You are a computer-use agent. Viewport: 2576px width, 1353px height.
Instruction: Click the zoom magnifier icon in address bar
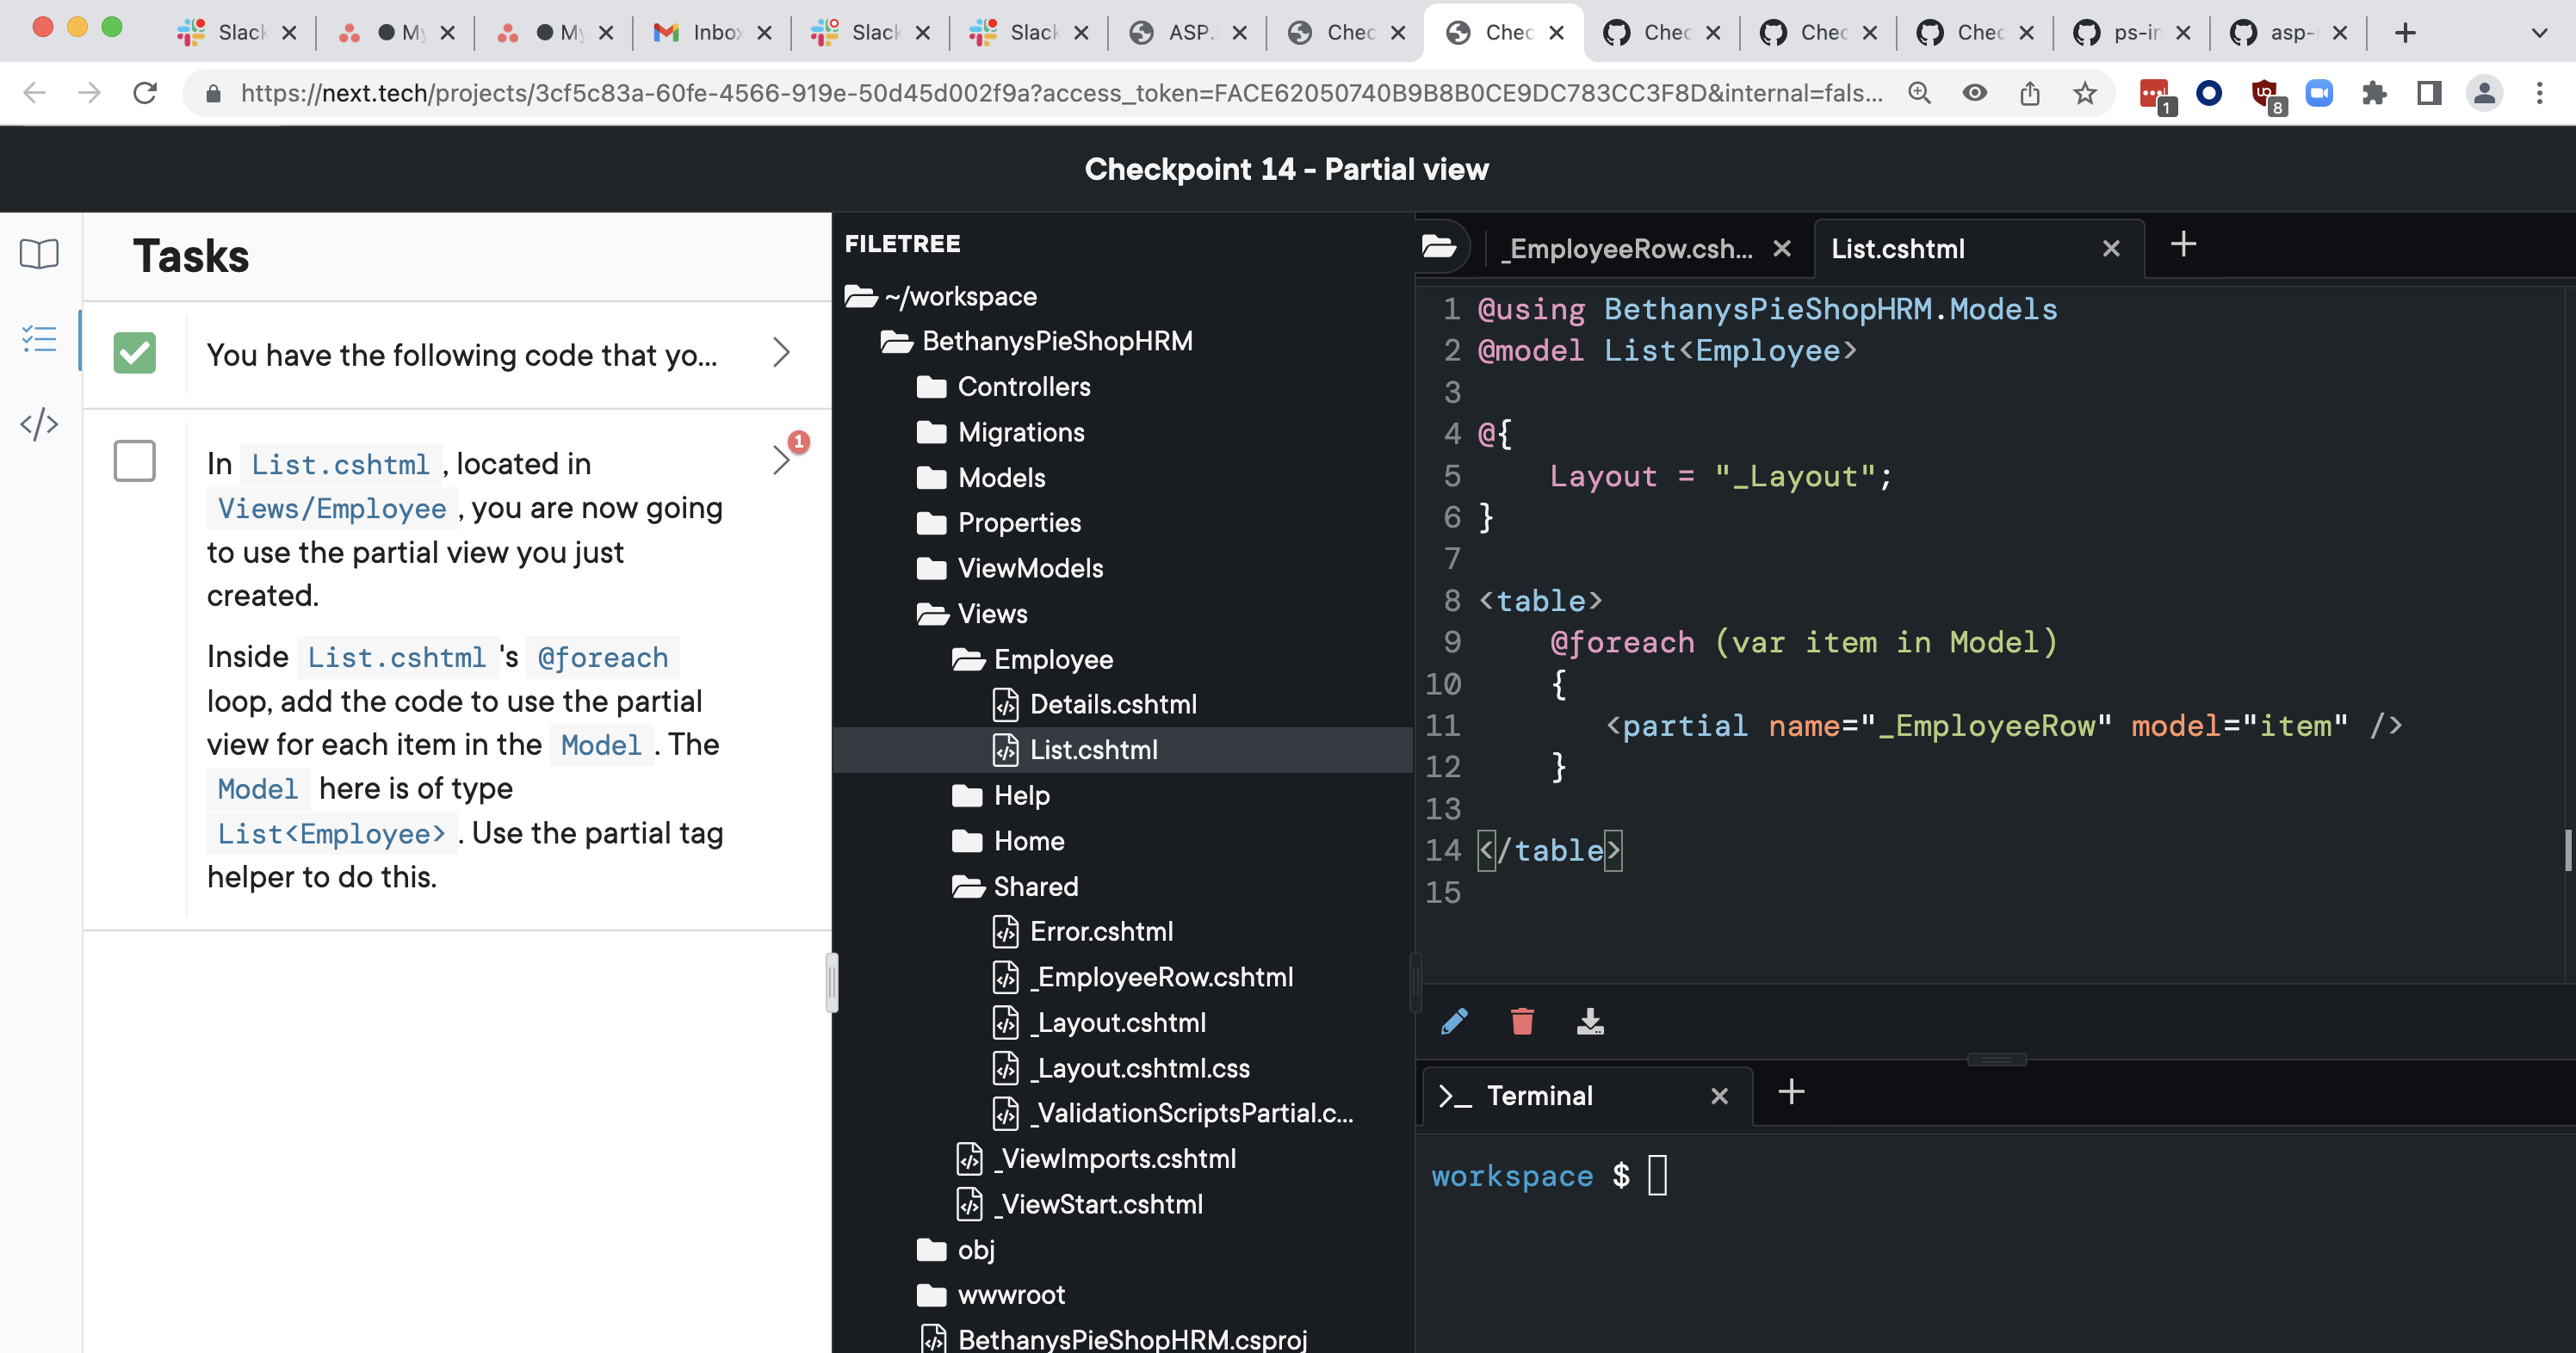click(x=1919, y=93)
